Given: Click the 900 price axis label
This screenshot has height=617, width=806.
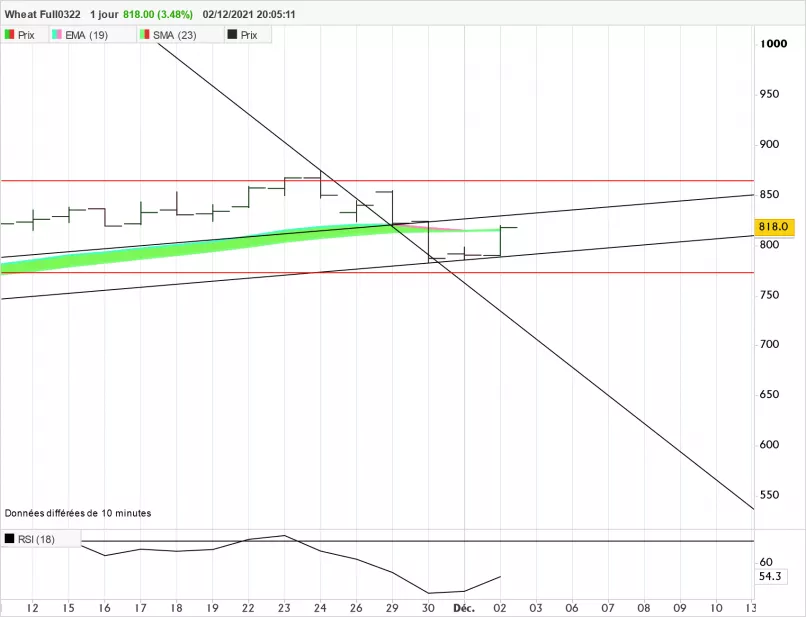Looking at the screenshot, I should pos(769,144).
